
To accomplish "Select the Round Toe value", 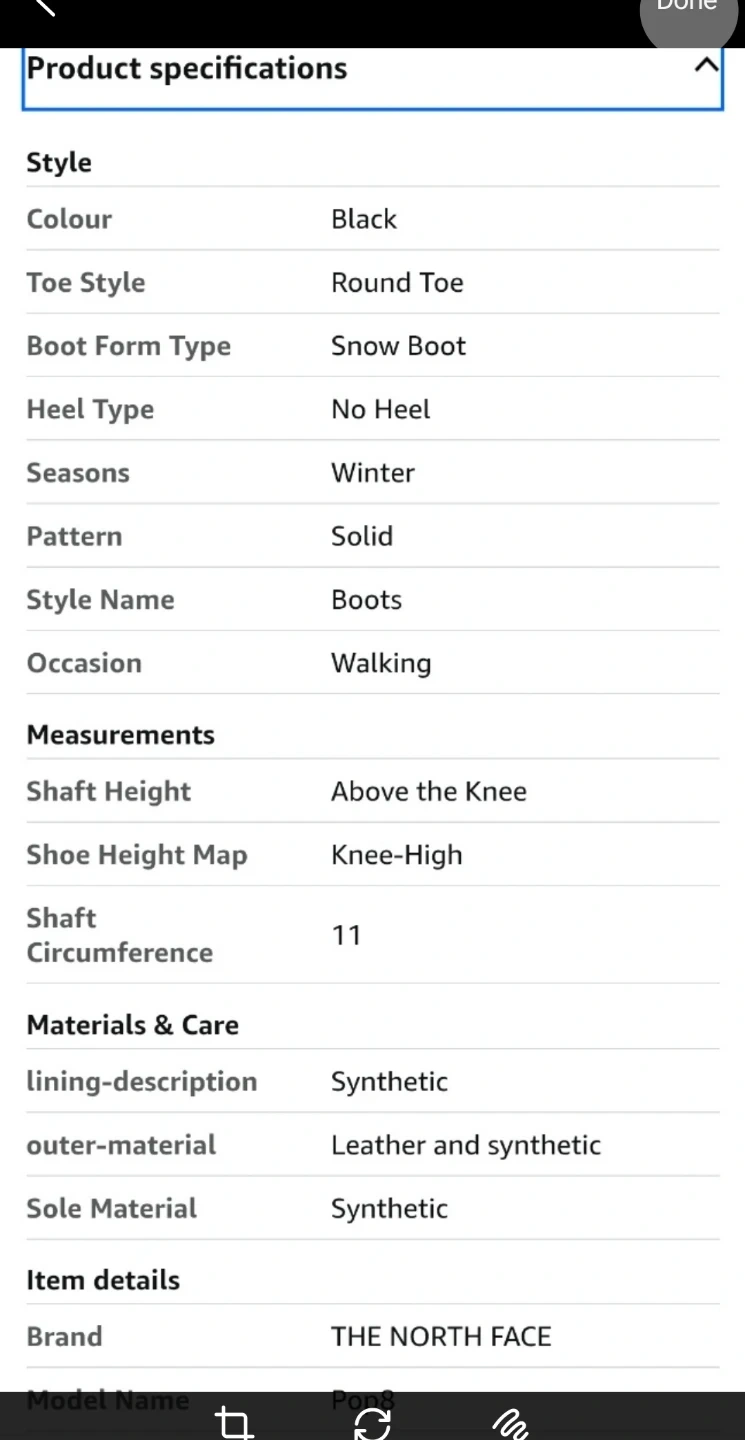I will pos(397,282).
